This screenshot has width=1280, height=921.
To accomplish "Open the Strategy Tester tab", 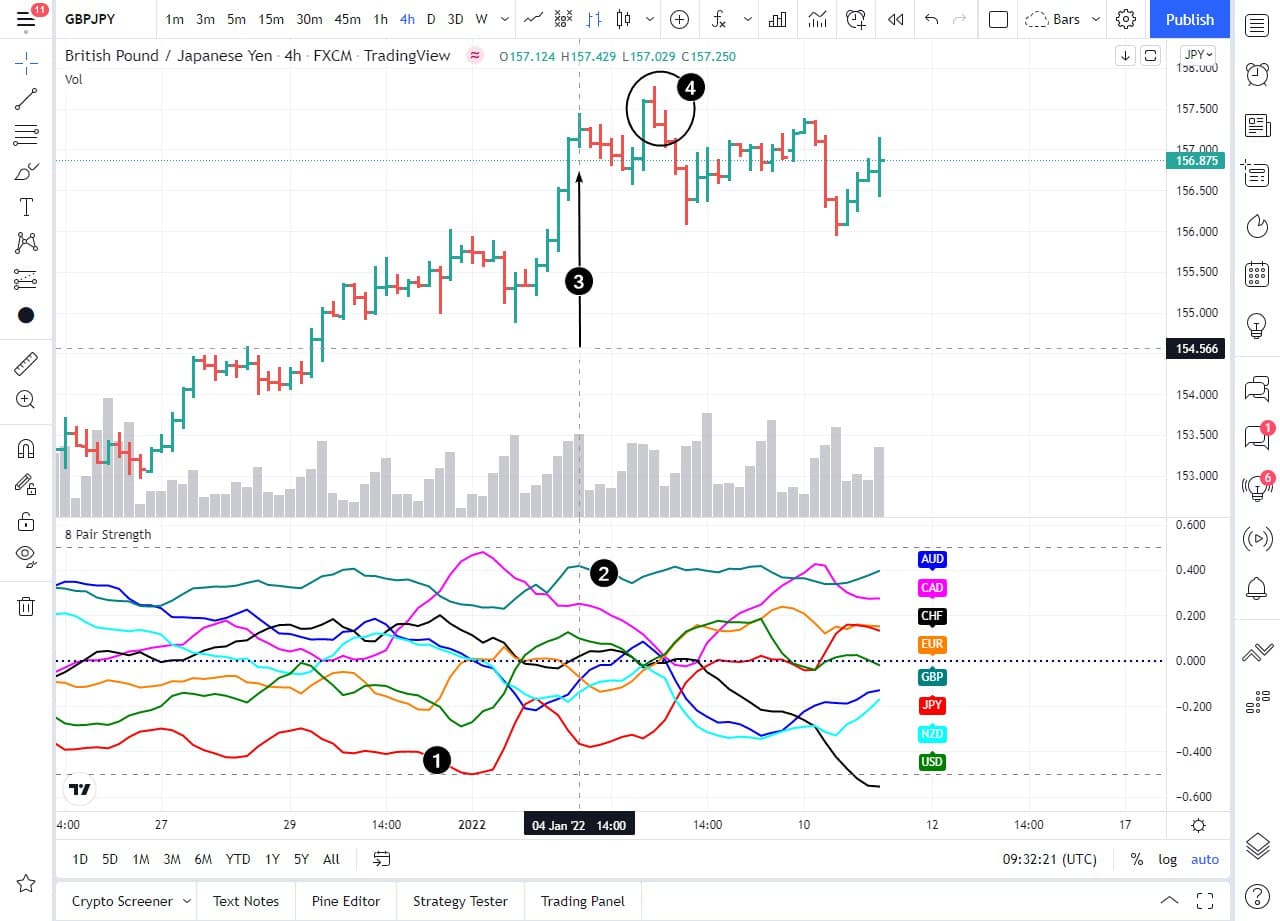I will [x=460, y=901].
